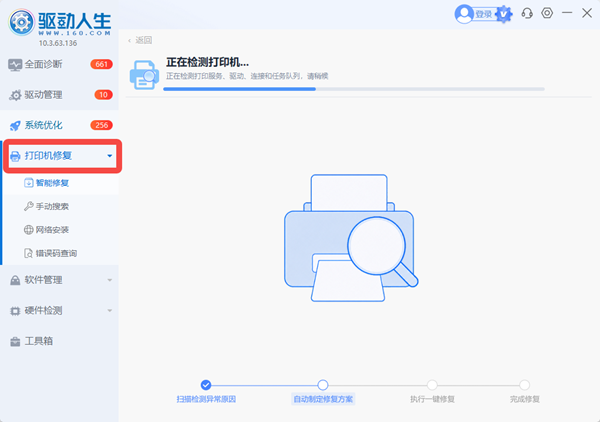The image size is (600, 422).
Task: Select the 智能修复 submenu item
Action: 59,183
